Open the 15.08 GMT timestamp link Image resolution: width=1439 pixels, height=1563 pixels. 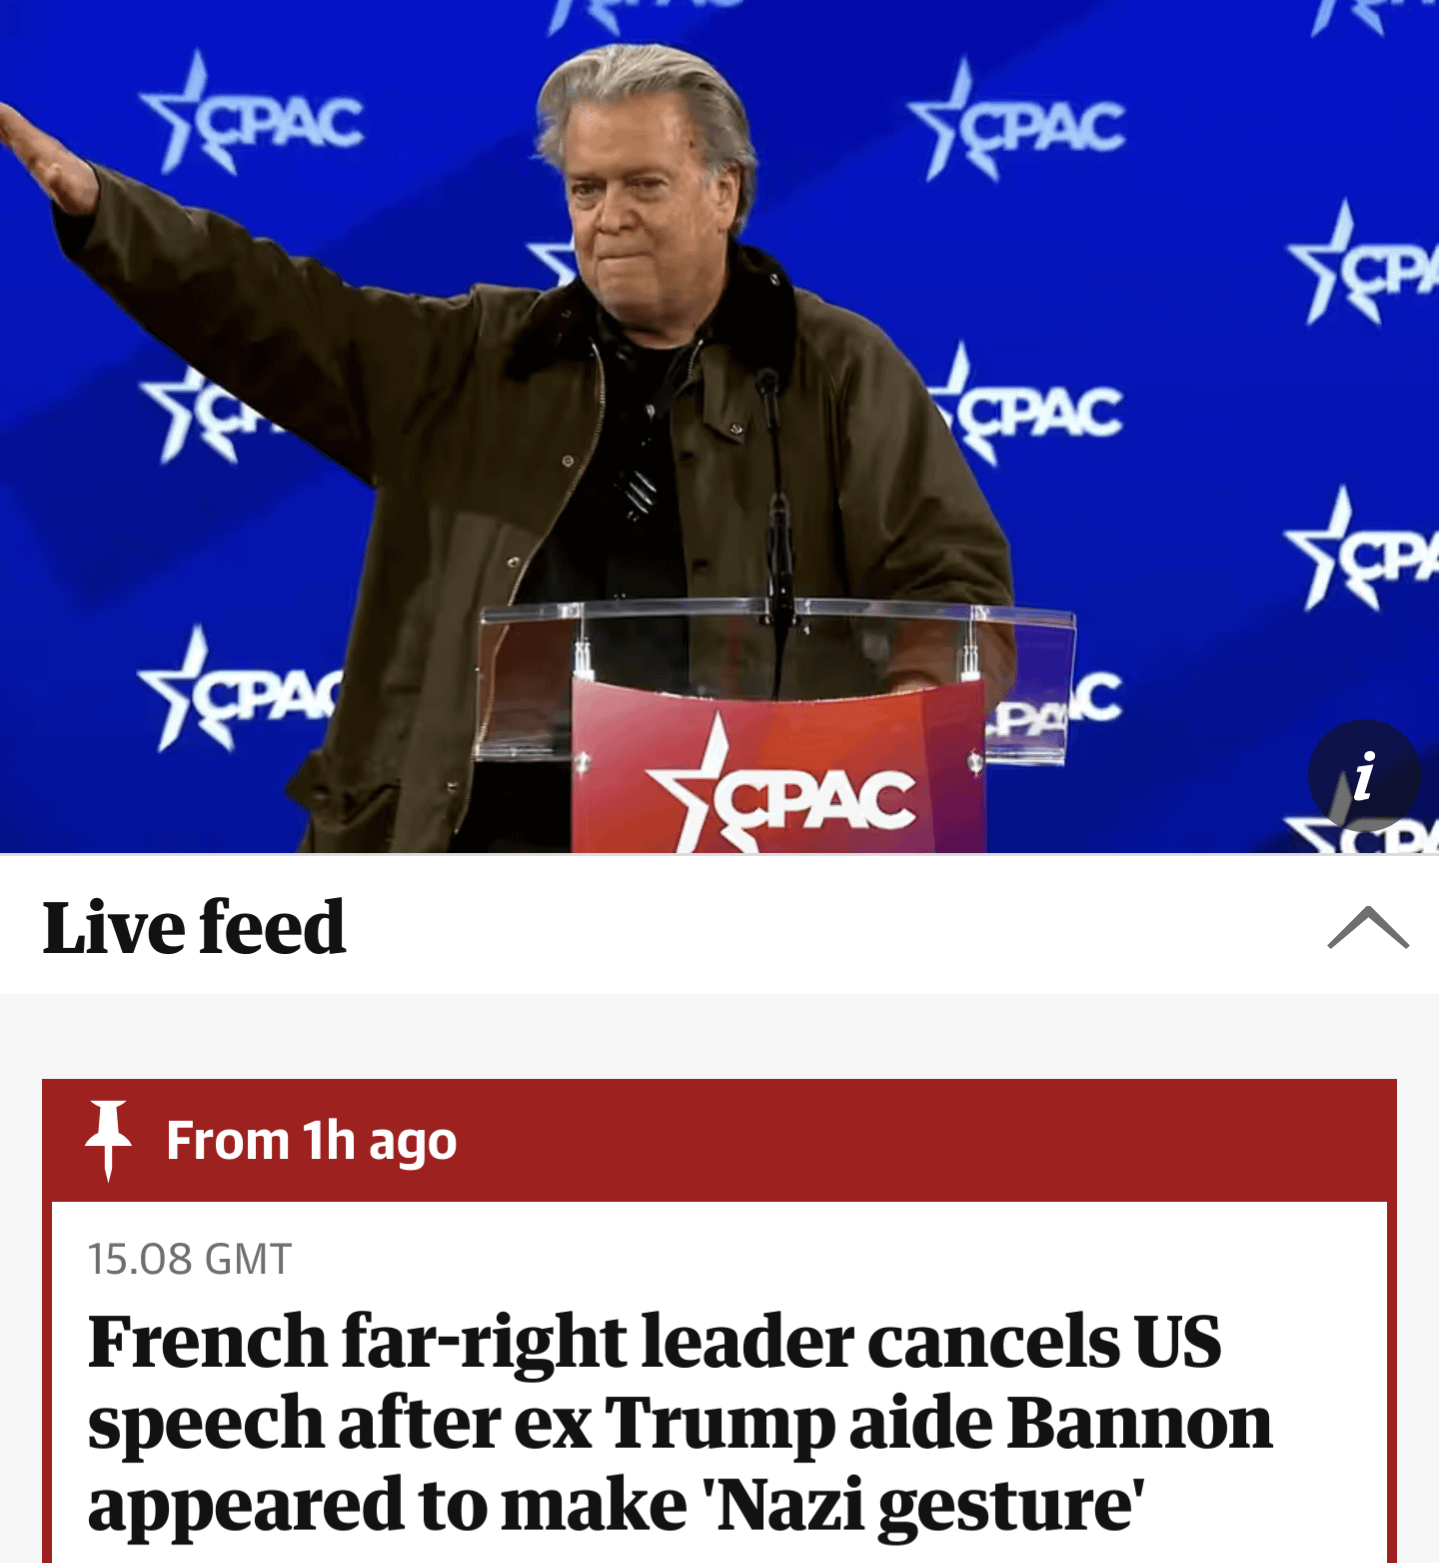tap(189, 1259)
